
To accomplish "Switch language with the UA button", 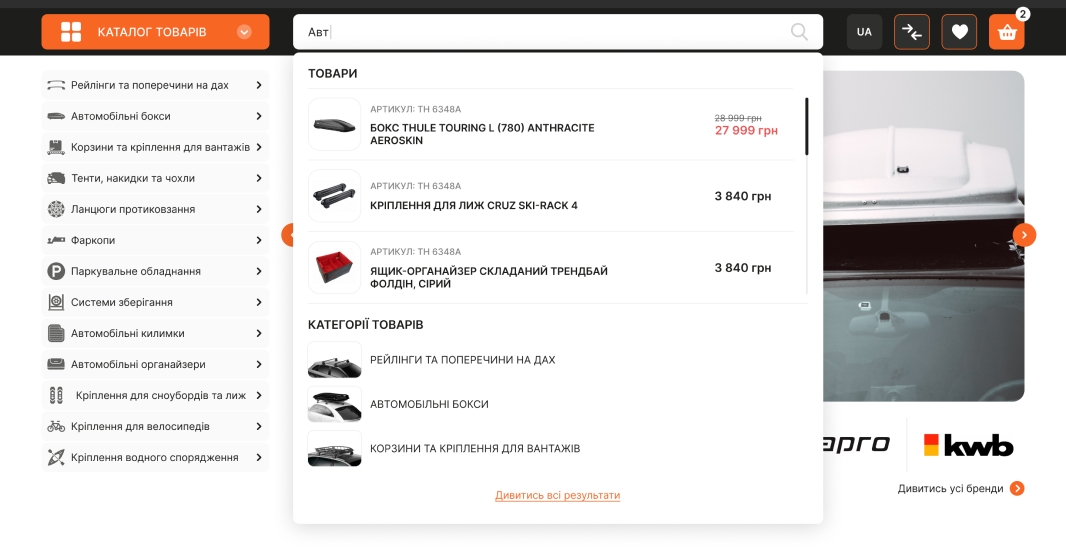I will tap(864, 32).
